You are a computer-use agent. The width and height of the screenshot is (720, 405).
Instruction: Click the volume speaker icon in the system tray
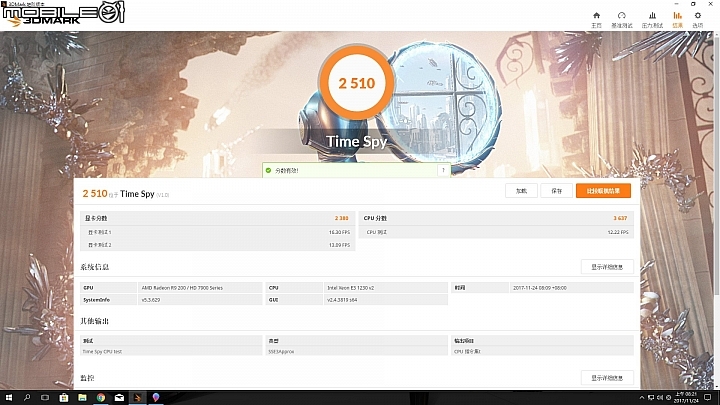point(660,398)
